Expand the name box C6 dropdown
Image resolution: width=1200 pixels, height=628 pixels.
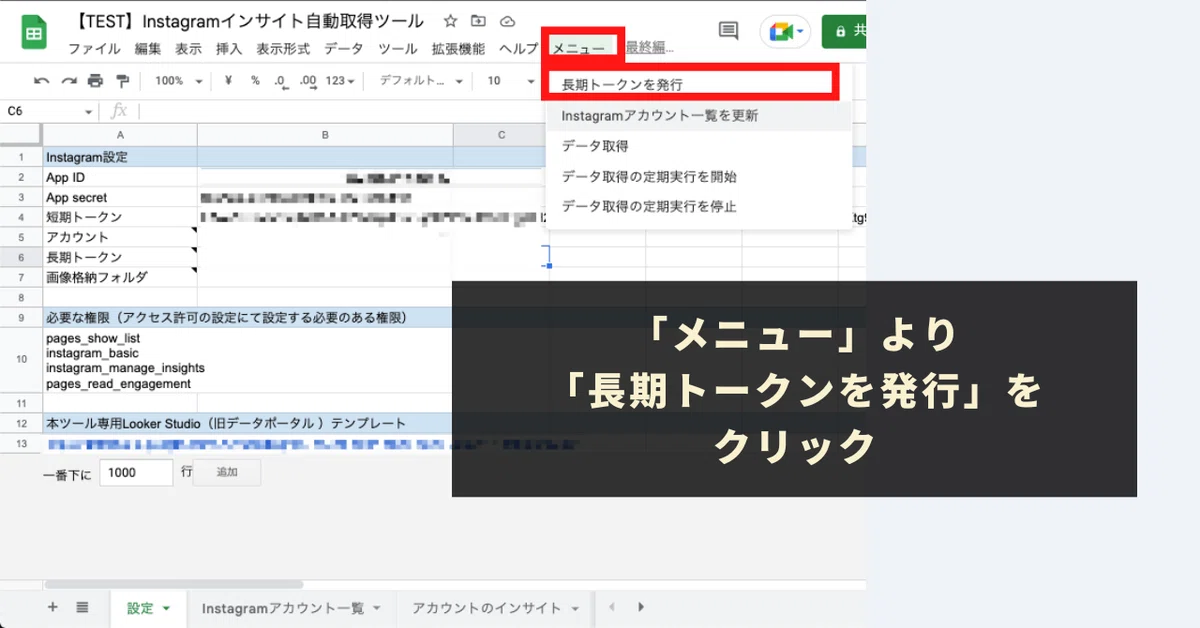(x=89, y=111)
